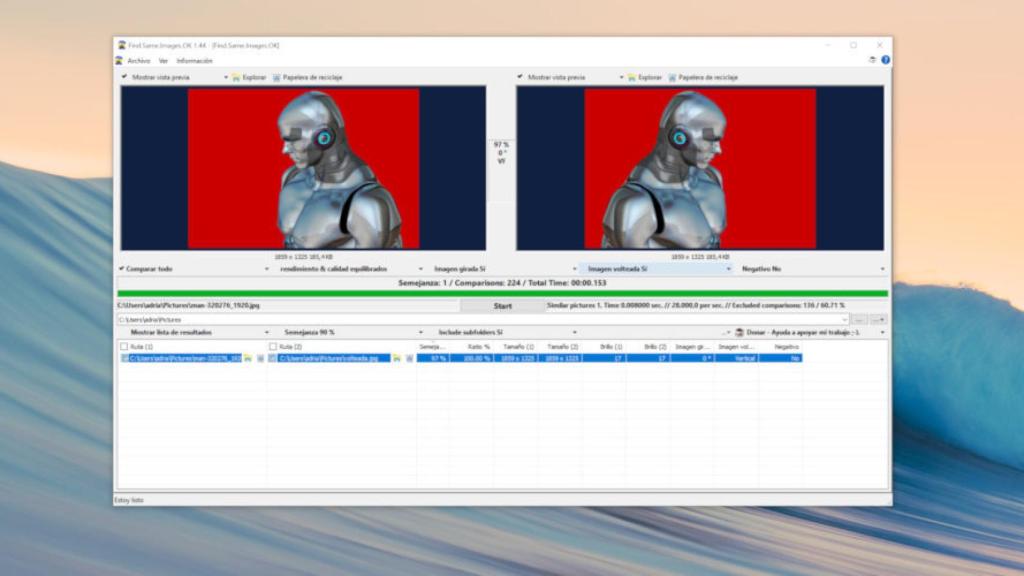Open the Información menu
The width and height of the screenshot is (1024, 576).
pyautogui.click(x=194, y=61)
